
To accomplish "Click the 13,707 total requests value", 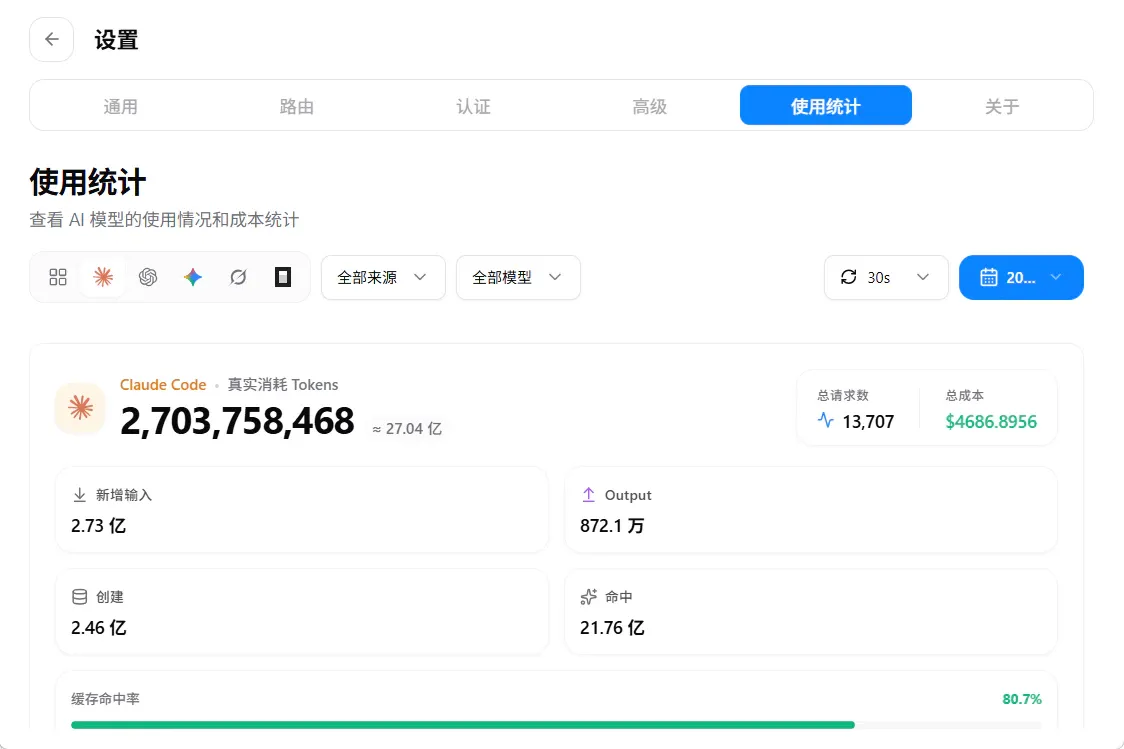I will pos(868,421).
